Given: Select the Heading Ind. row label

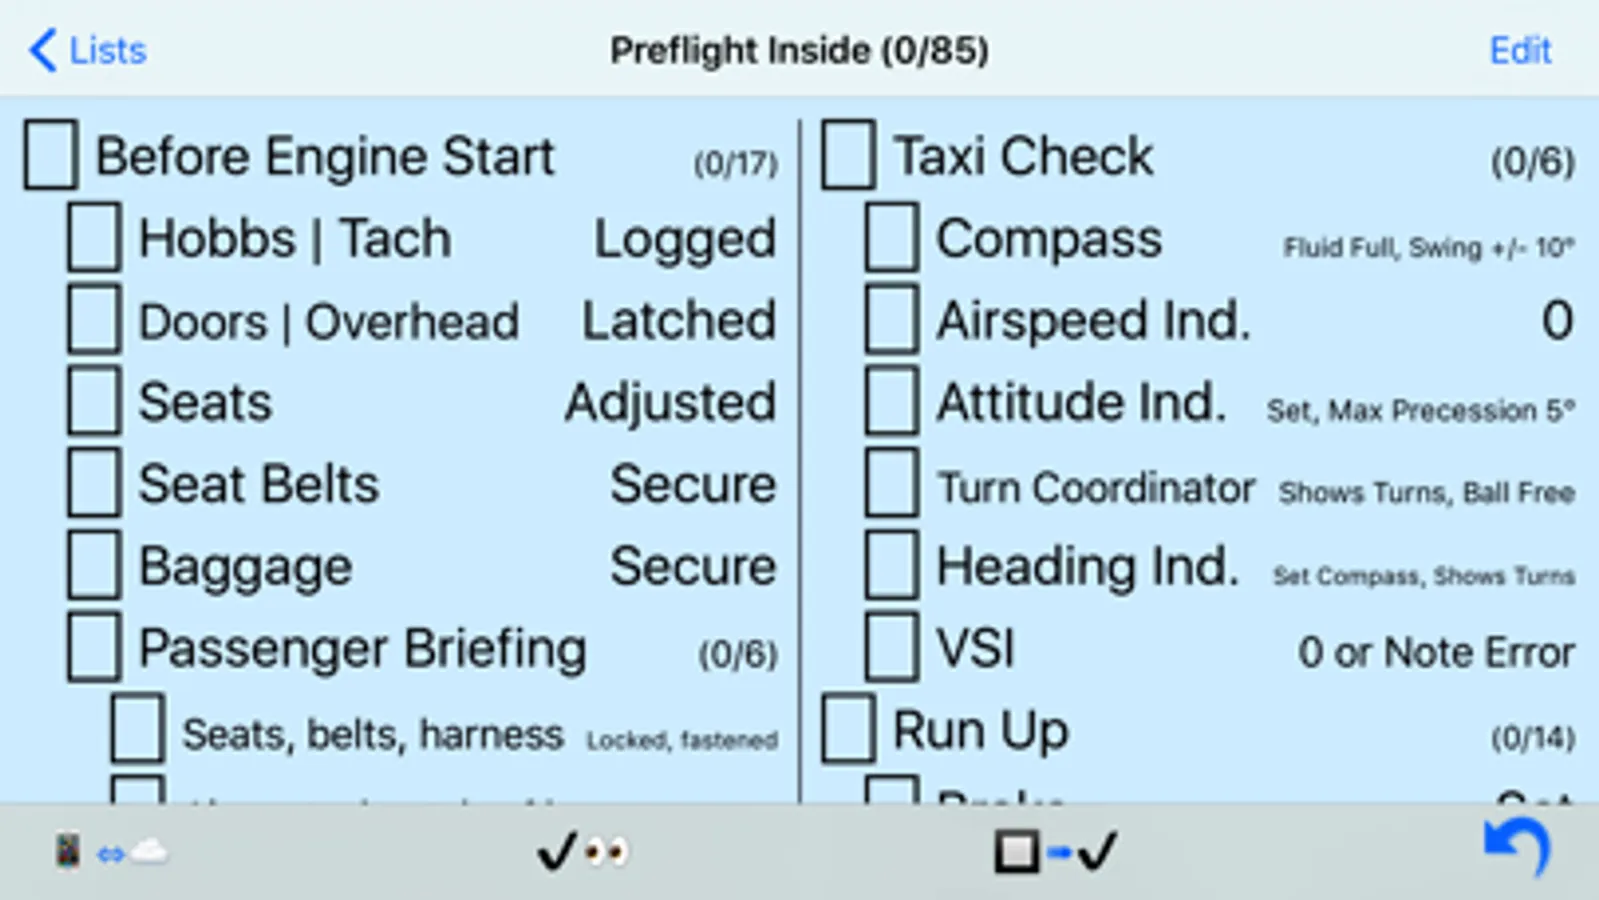Looking at the screenshot, I should pyautogui.click(x=1087, y=566).
